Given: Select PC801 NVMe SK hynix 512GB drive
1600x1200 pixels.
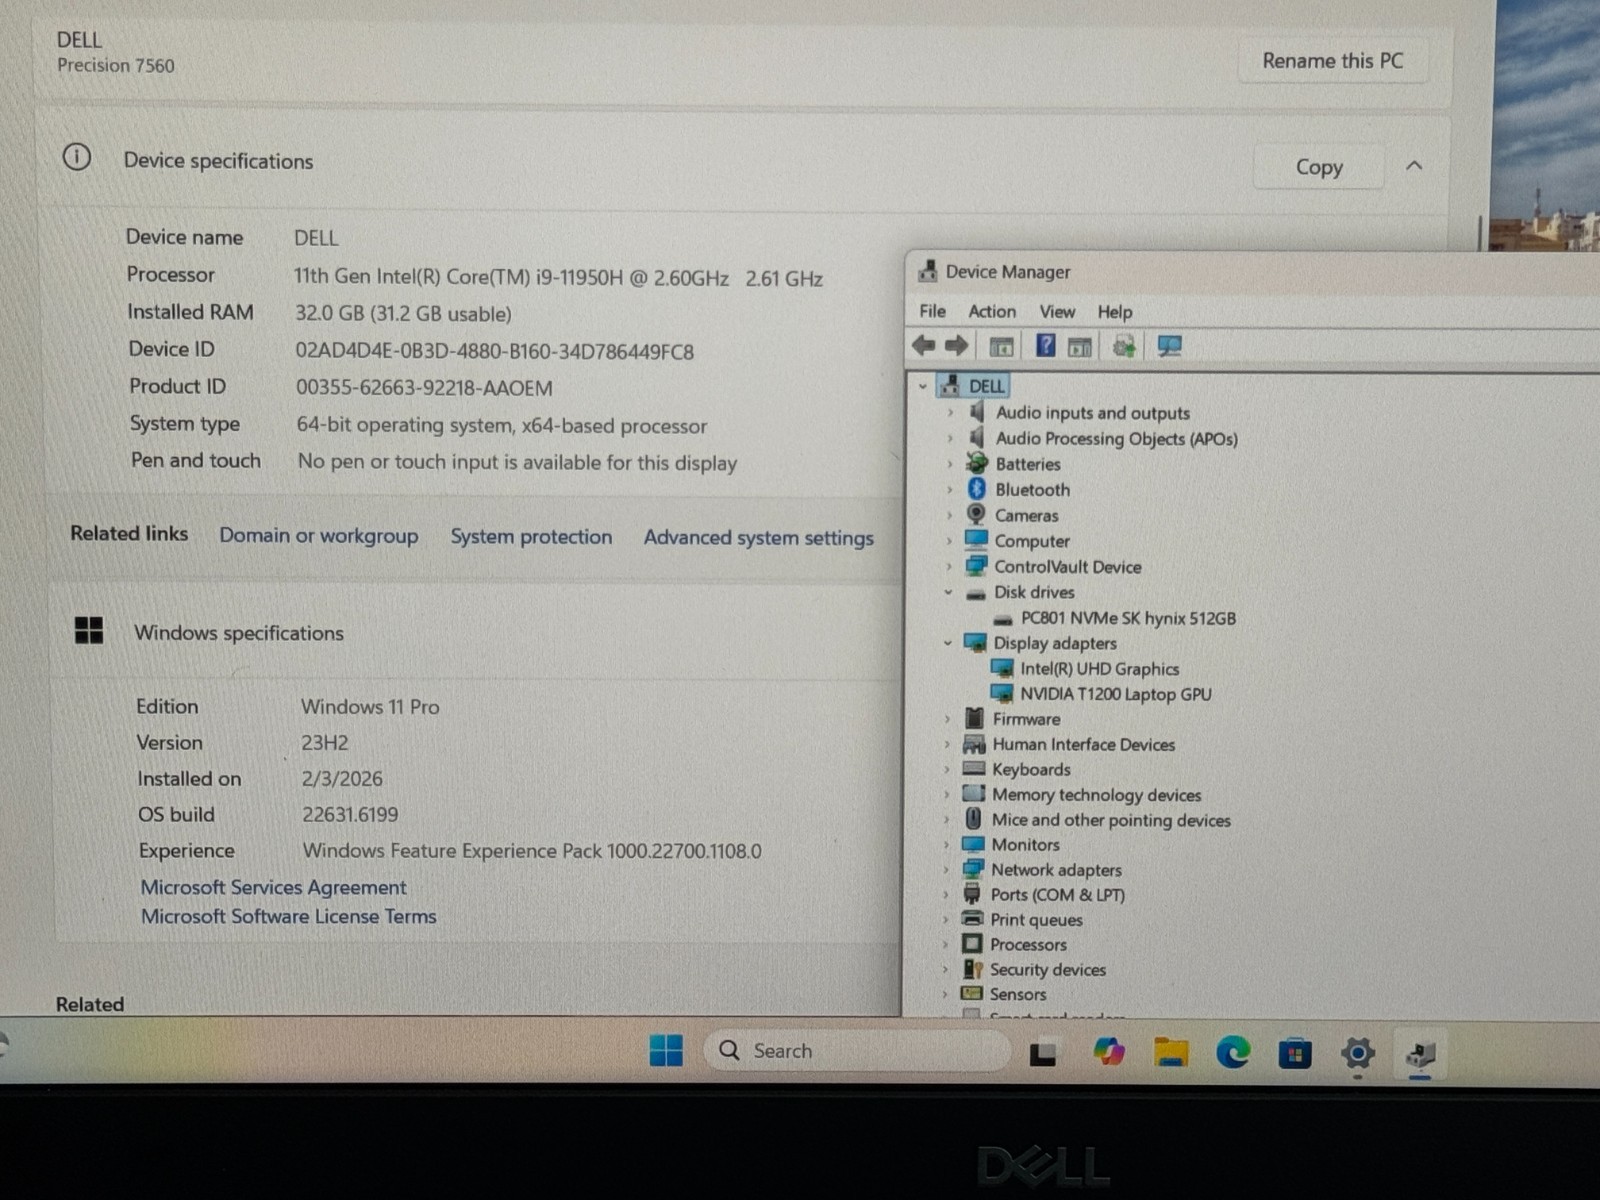Looking at the screenshot, I should click(1128, 618).
